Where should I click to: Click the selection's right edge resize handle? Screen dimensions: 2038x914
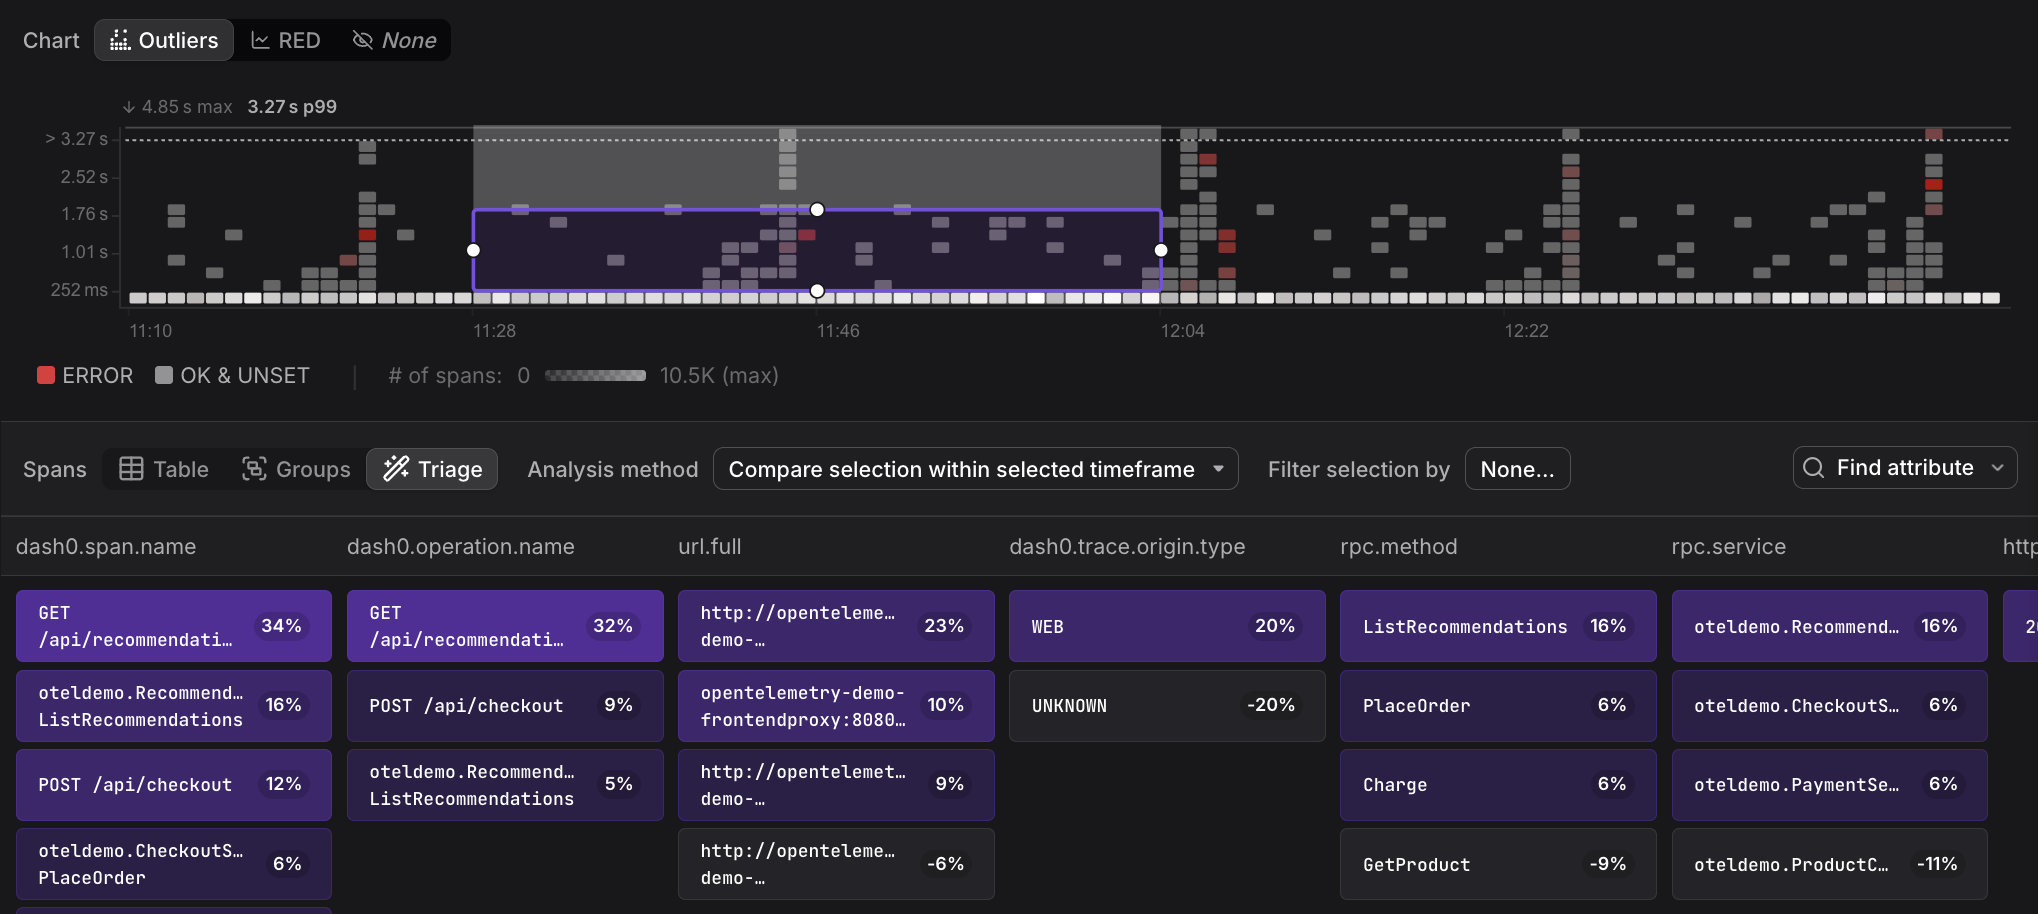pyautogui.click(x=1160, y=250)
